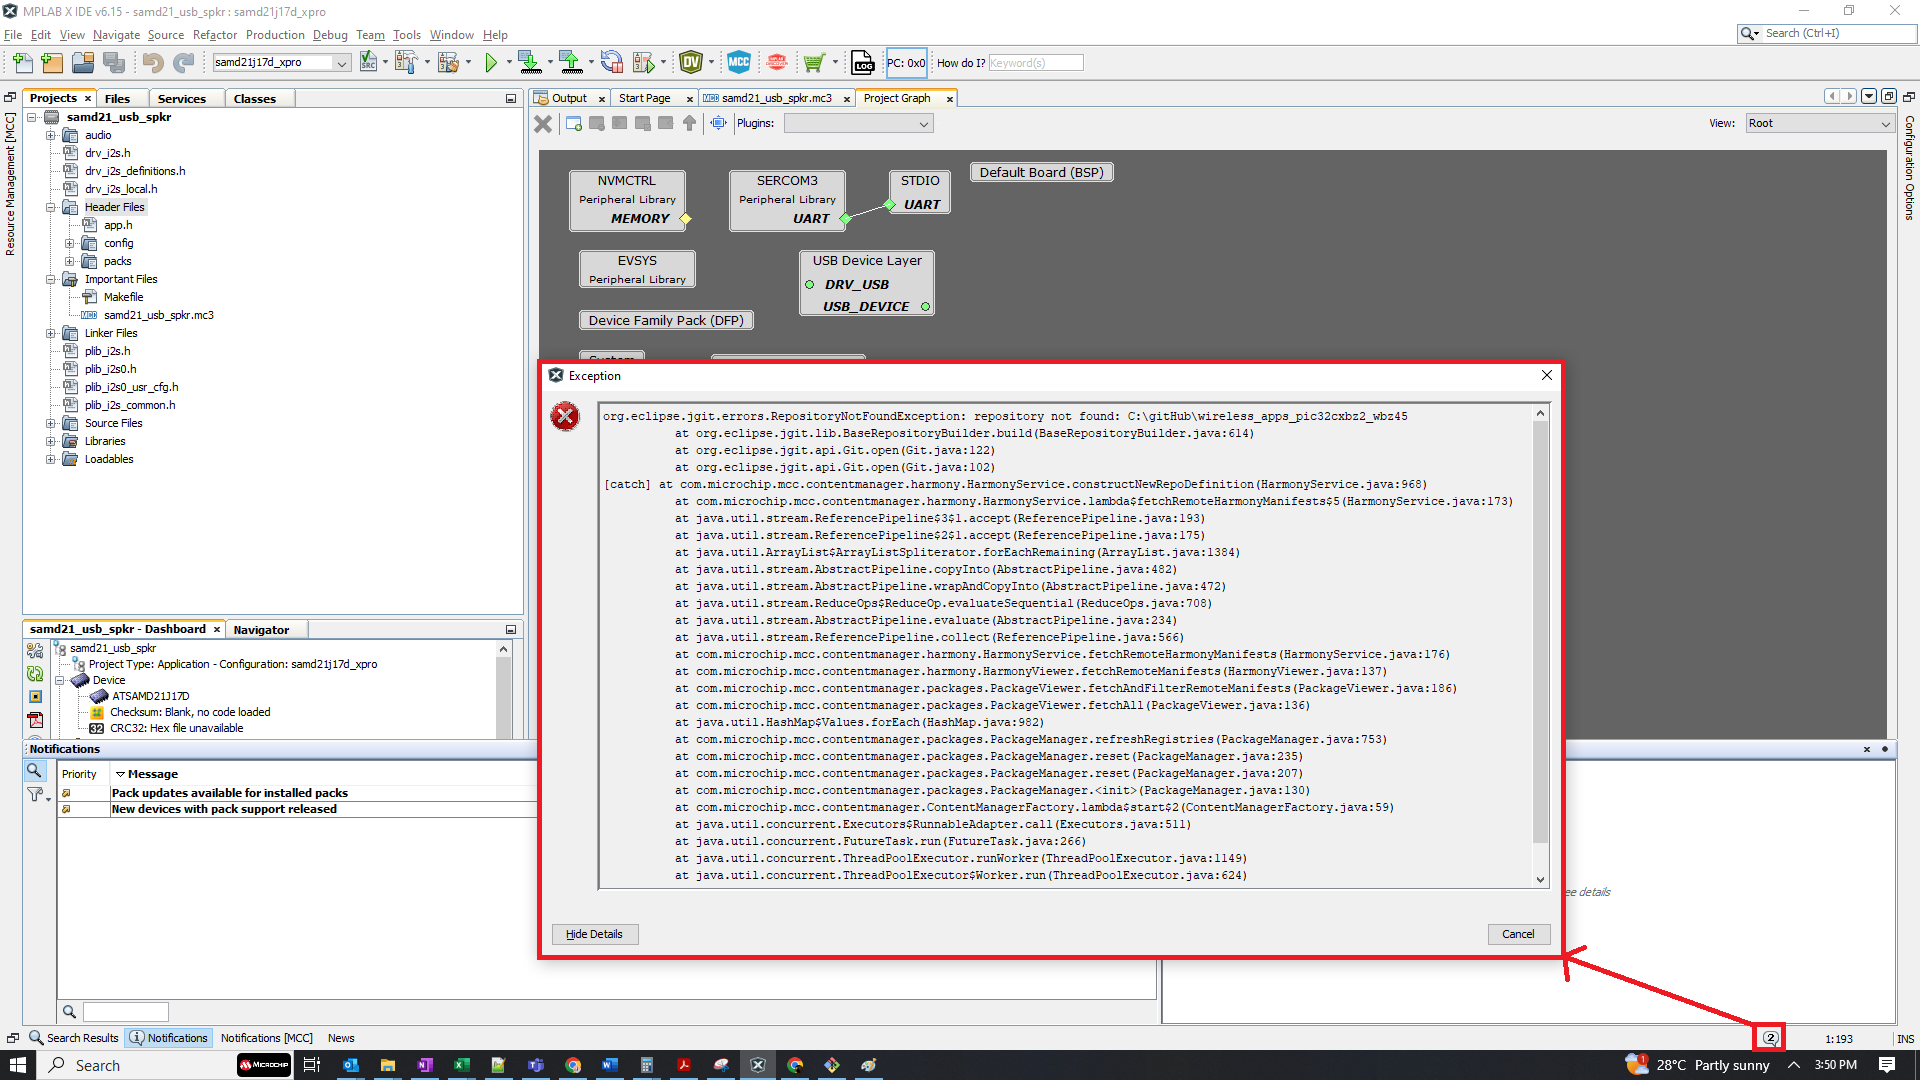This screenshot has height=1080, width=1920.
Task: Collapse the Header Files tree node
Action: click(x=51, y=207)
